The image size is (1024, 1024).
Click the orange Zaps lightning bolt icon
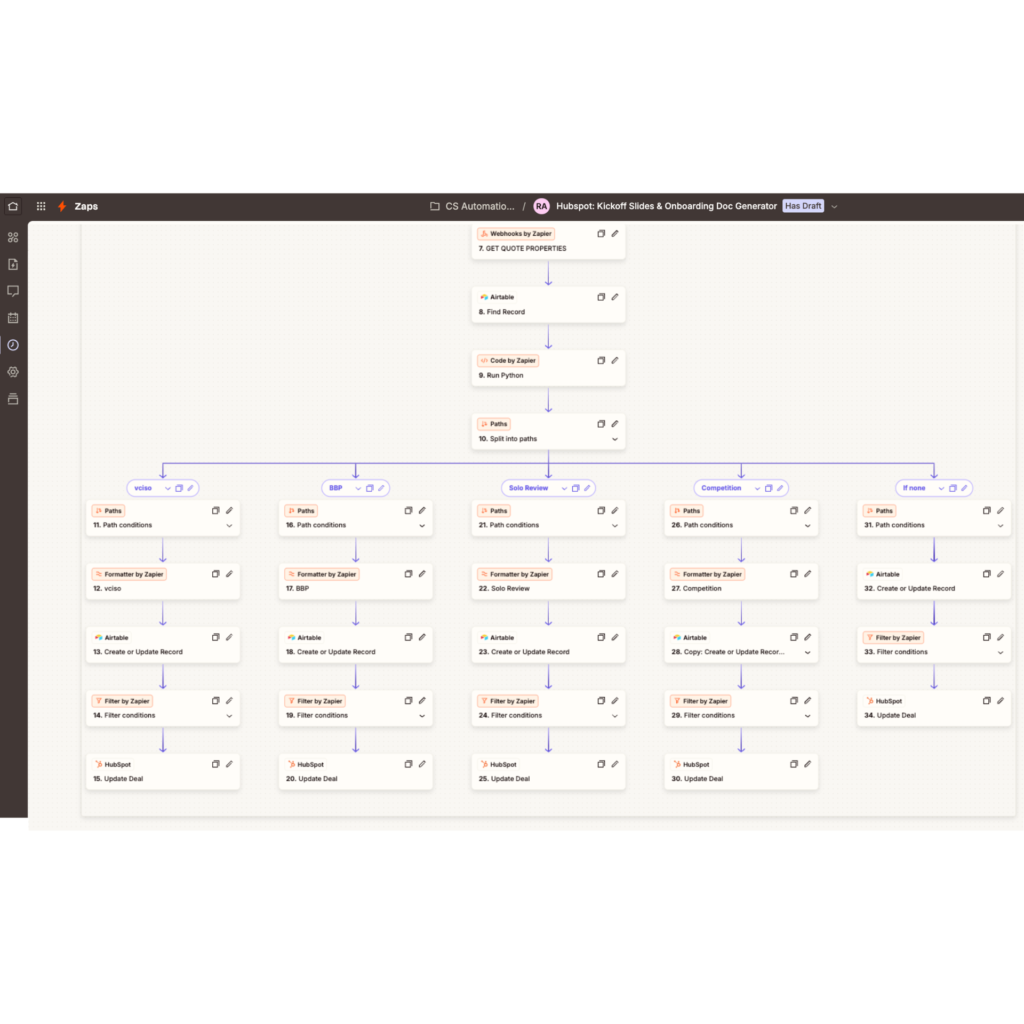[62, 206]
